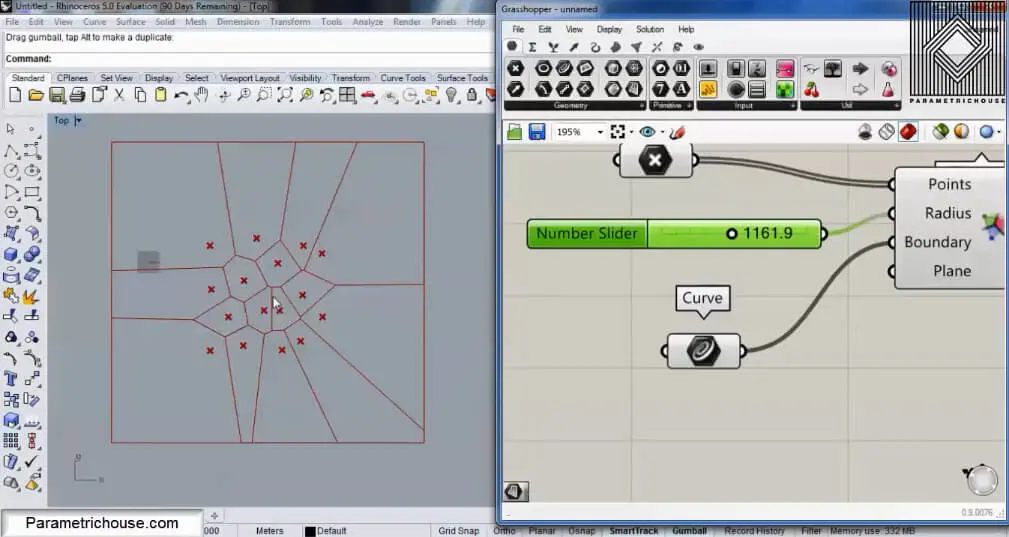Toggle selected-only preview green icon
The height and width of the screenshot is (537, 1009).
(x=941, y=132)
